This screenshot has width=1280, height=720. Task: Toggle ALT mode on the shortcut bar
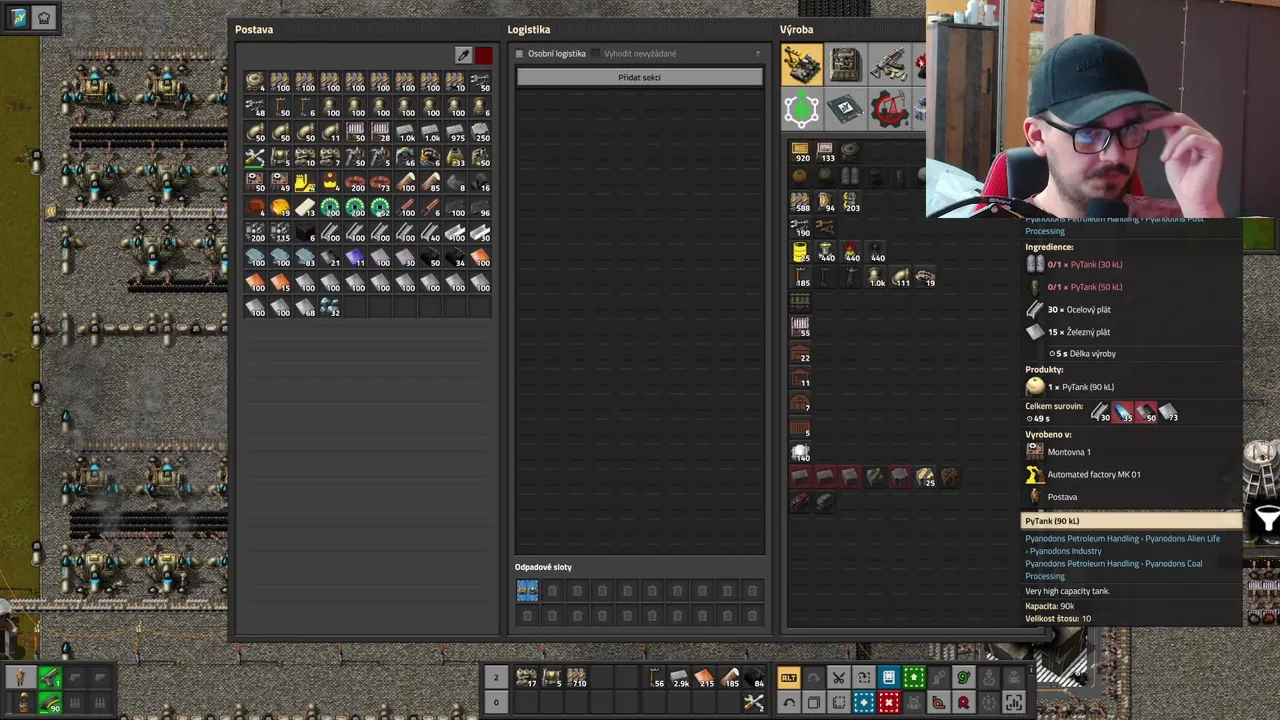click(789, 678)
